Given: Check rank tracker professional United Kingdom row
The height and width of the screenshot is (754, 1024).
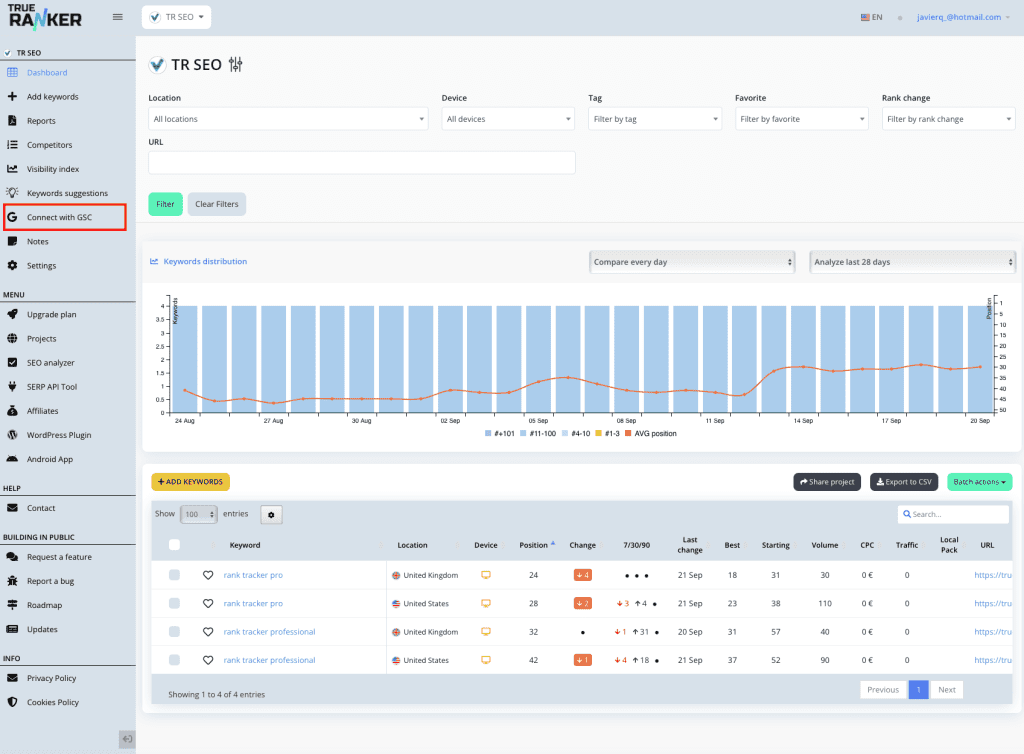Looking at the screenshot, I should point(174,632).
